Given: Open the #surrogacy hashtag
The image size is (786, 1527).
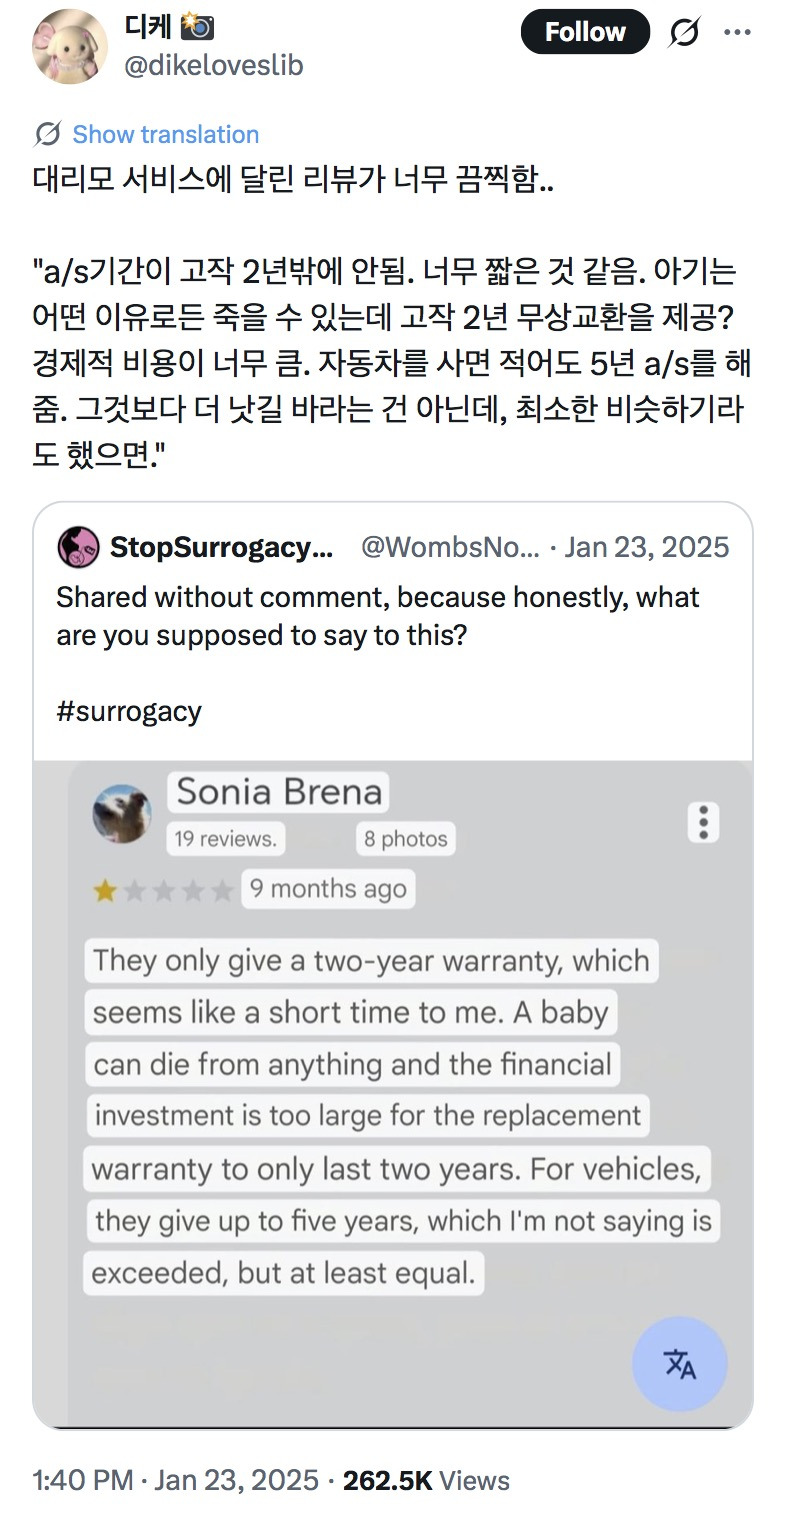Looking at the screenshot, I should pyautogui.click(x=129, y=711).
